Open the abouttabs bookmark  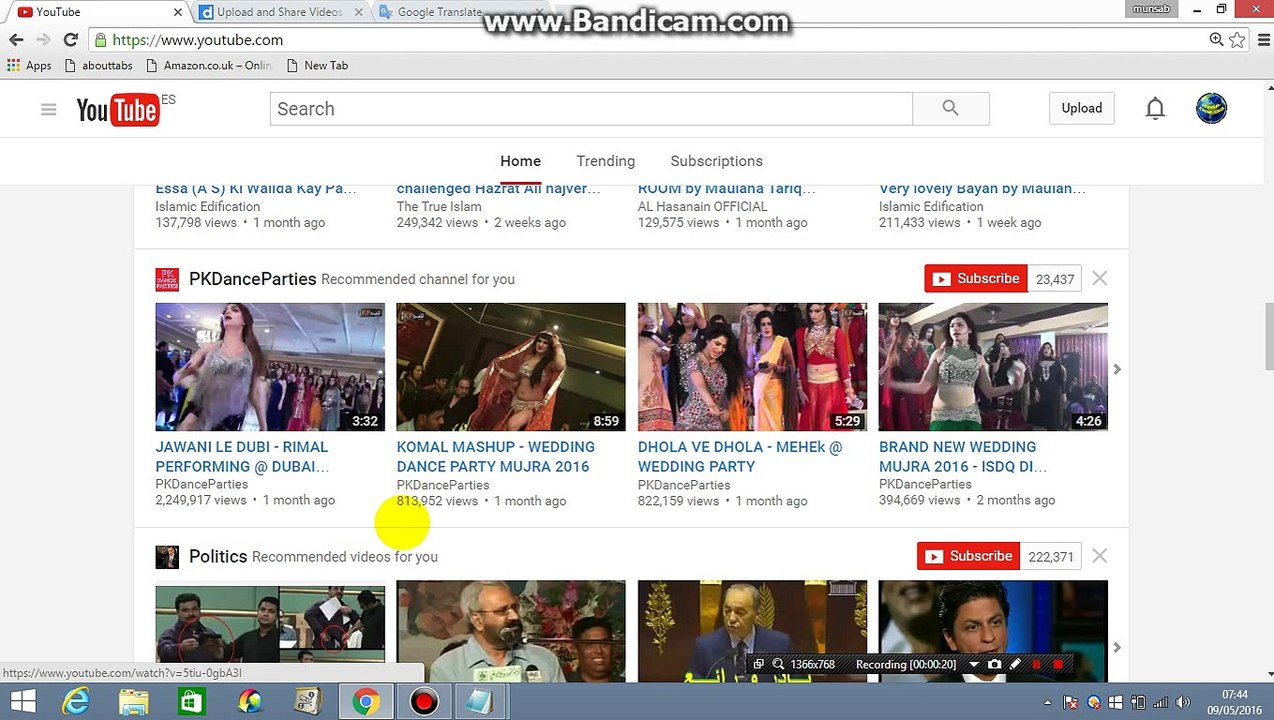[97, 65]
